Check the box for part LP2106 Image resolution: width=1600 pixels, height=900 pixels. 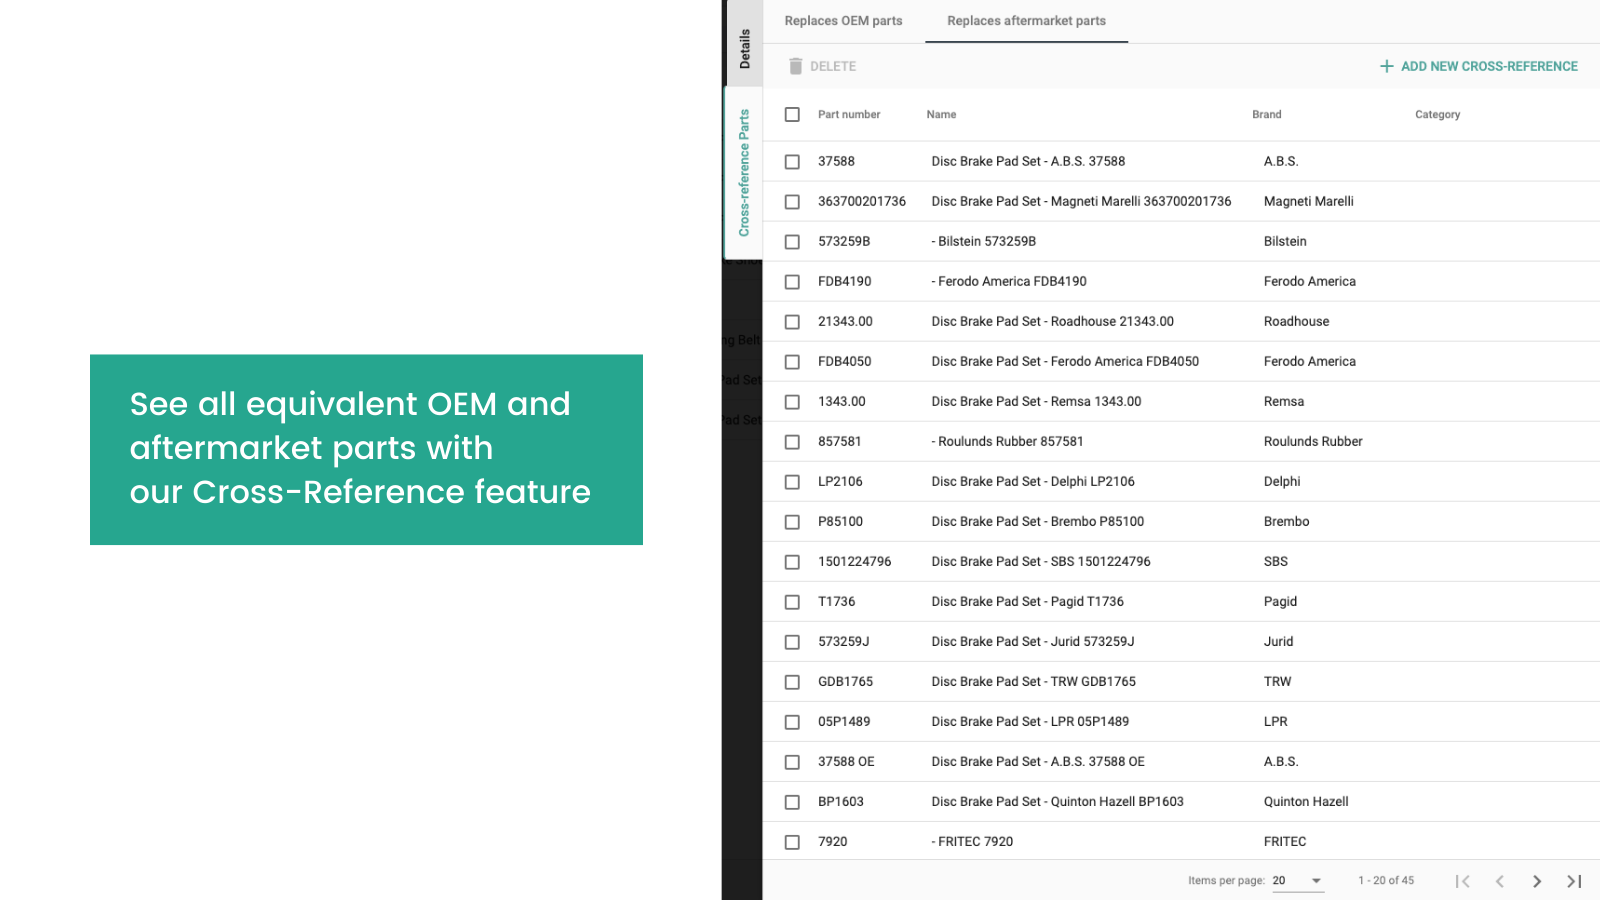(792, 481)
